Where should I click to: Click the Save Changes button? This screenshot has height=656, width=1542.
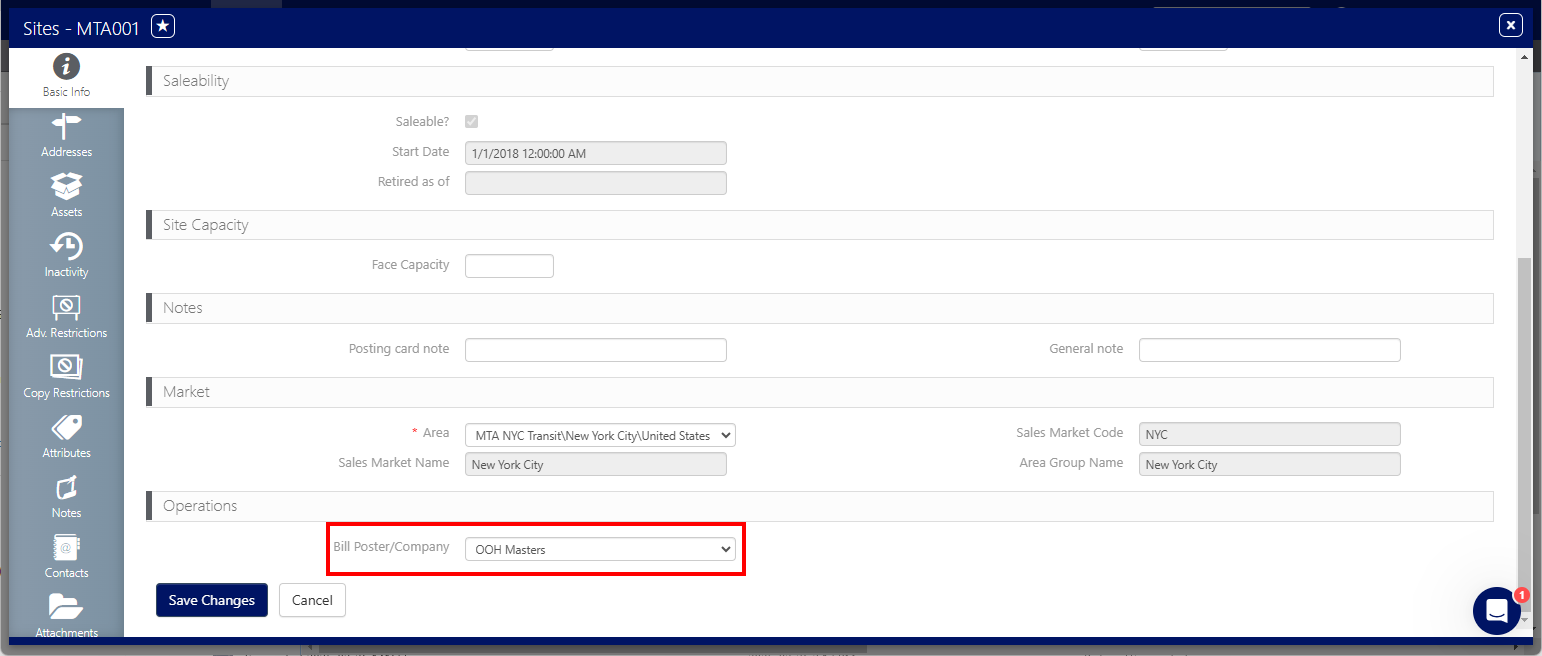pos(212,600)
